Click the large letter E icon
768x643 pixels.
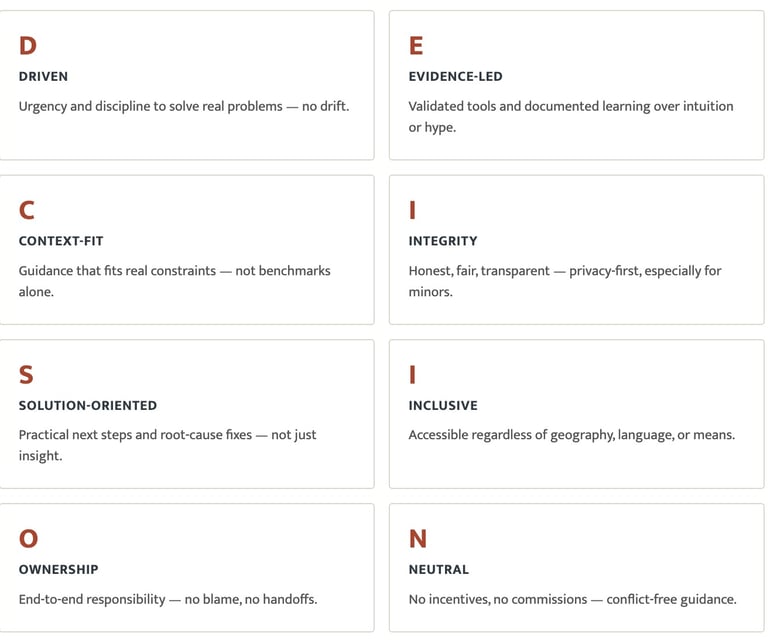416,46
